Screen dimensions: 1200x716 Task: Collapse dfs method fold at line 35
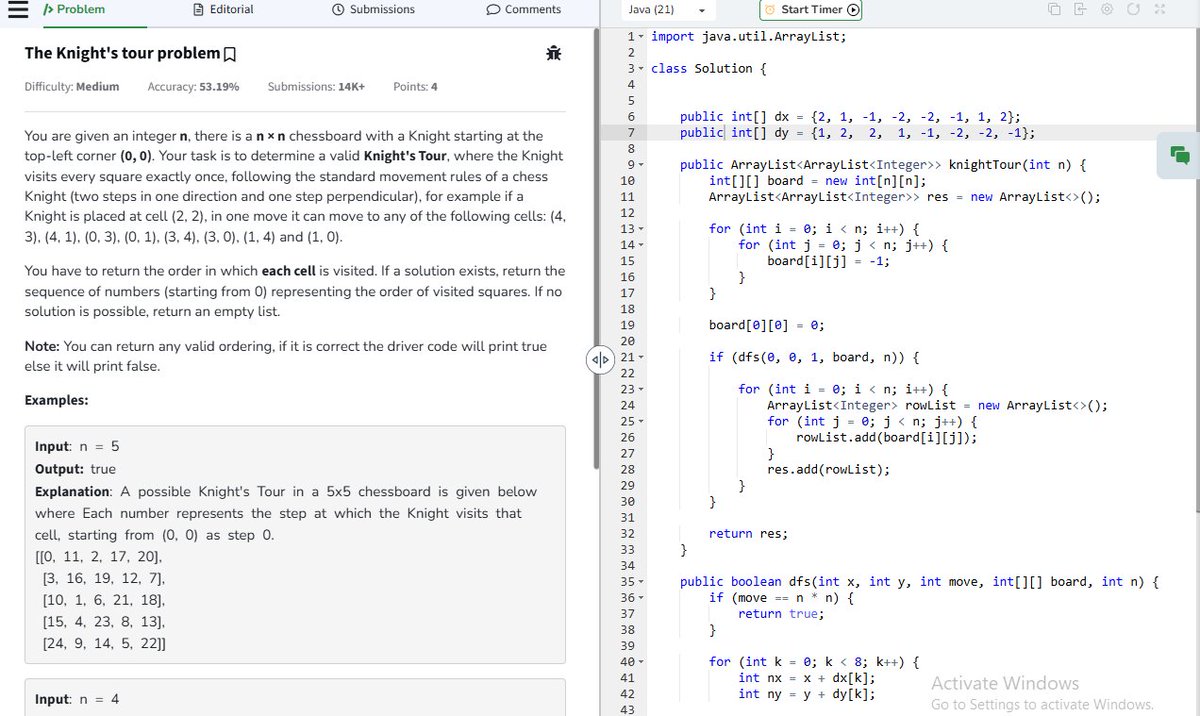(640, 581)
